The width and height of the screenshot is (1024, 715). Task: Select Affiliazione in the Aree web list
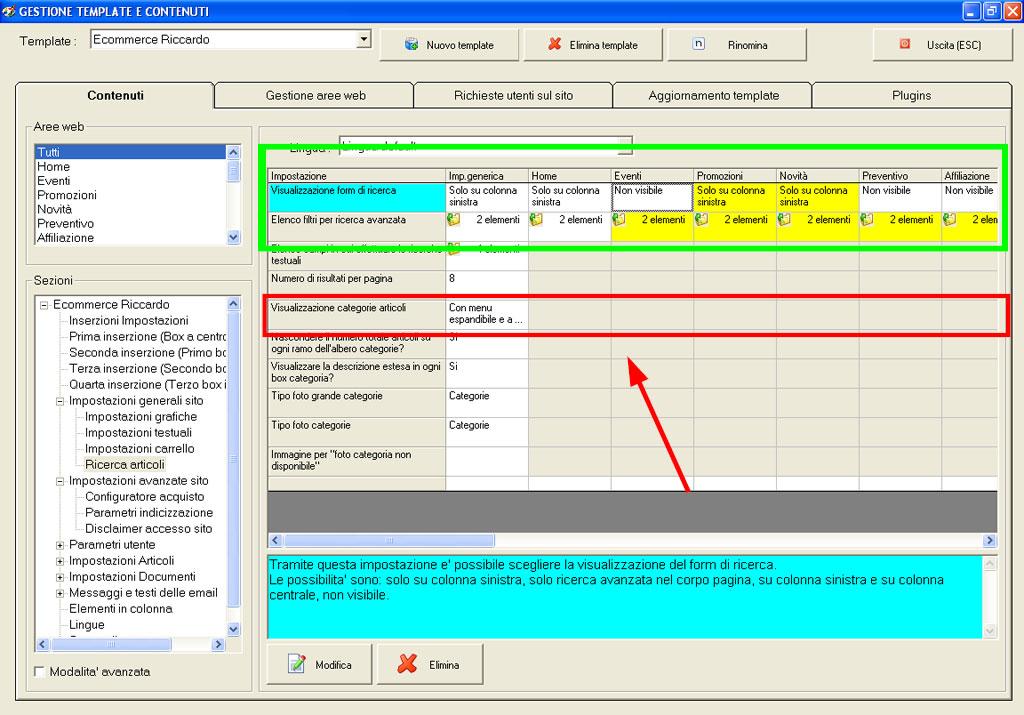(x=130, y=238)
